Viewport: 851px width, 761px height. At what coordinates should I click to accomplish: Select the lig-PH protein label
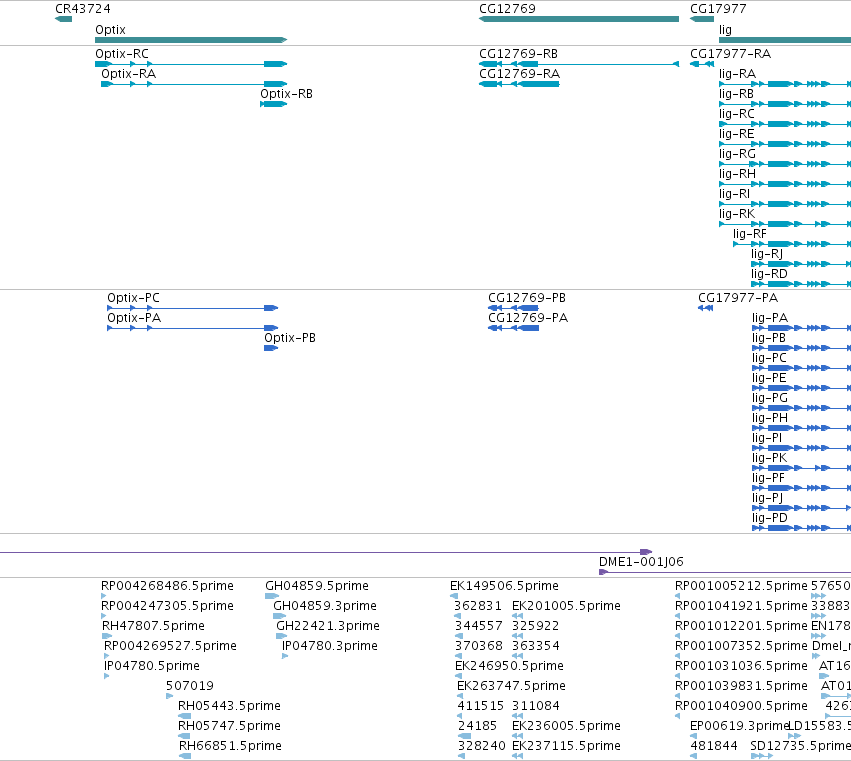[770, 418]
